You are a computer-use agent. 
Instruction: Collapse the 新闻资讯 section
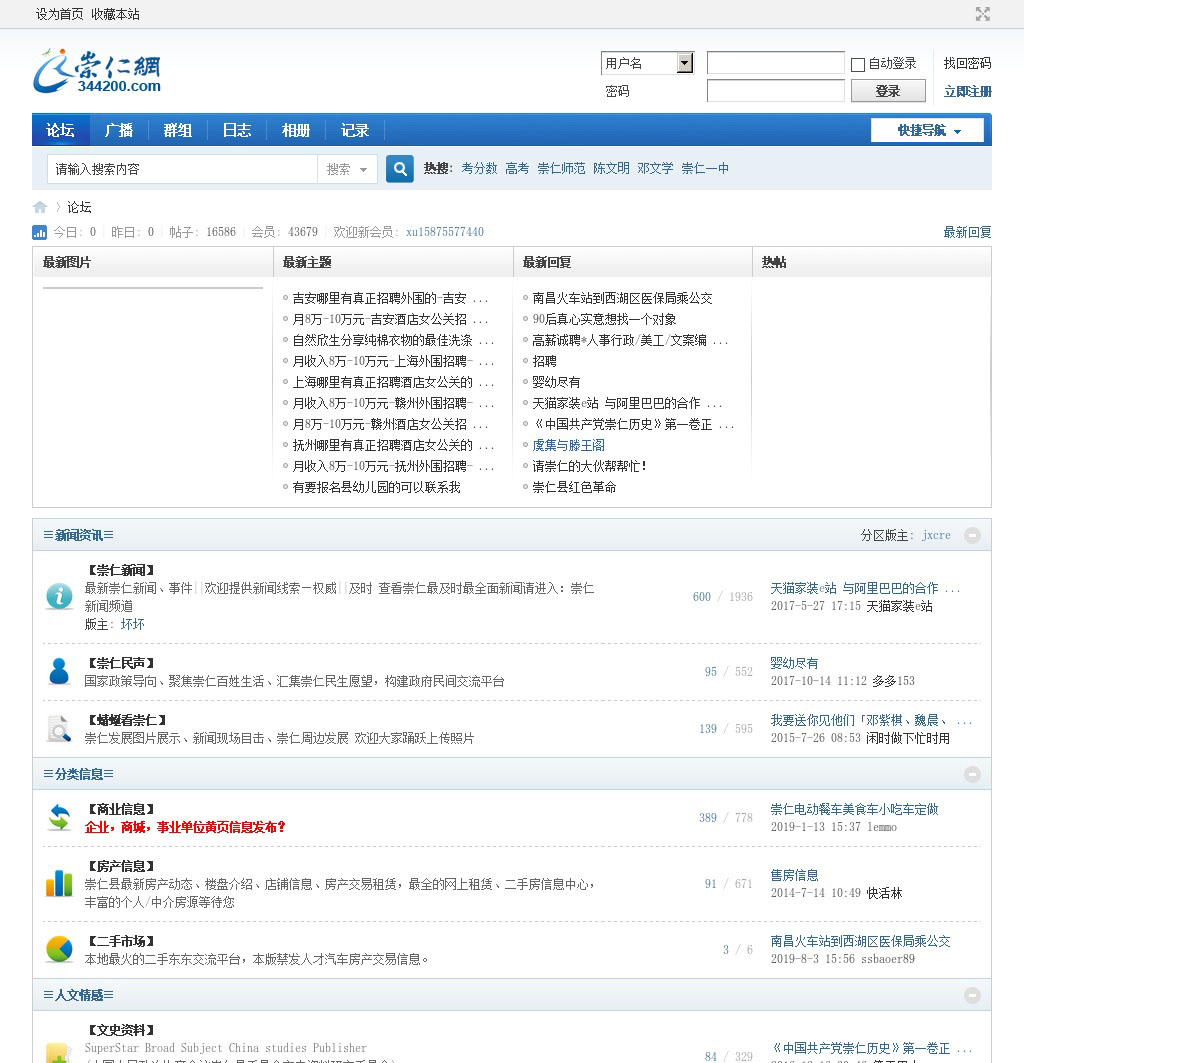click(x=972, y=535)
